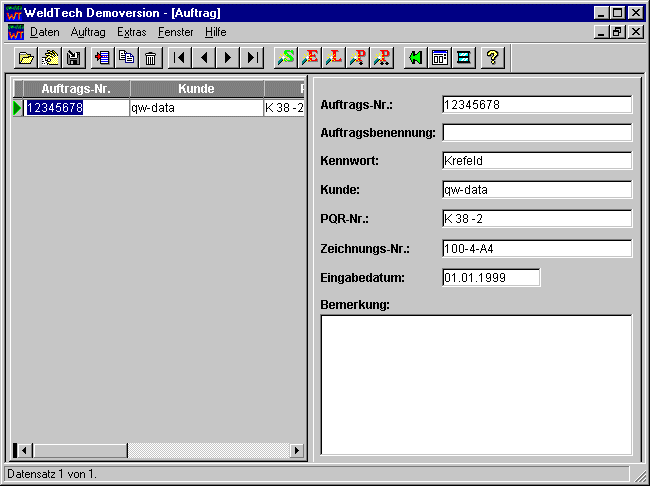This screenshot has width=650, height=486.
Task: Advance to the next record
Action: [228, 58]
